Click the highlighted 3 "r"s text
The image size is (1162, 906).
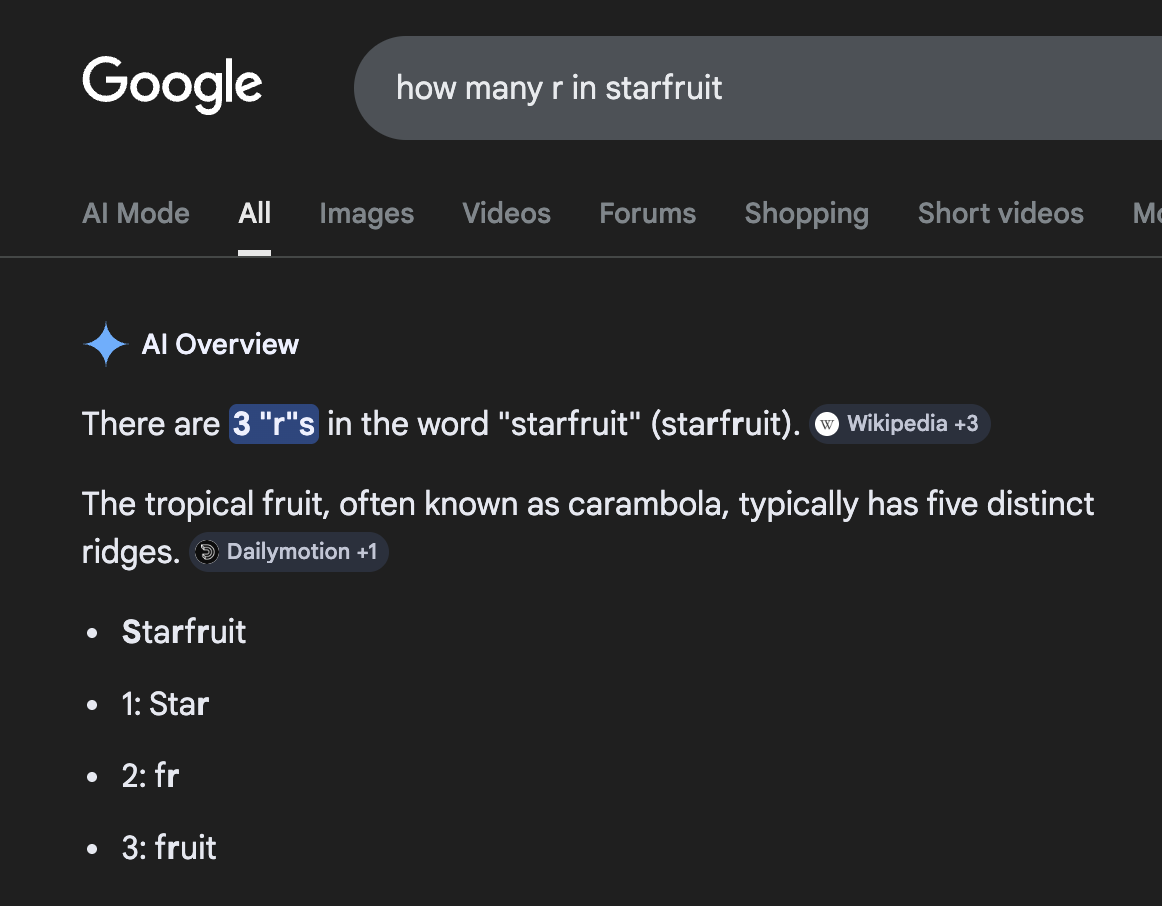coord(274,424)
